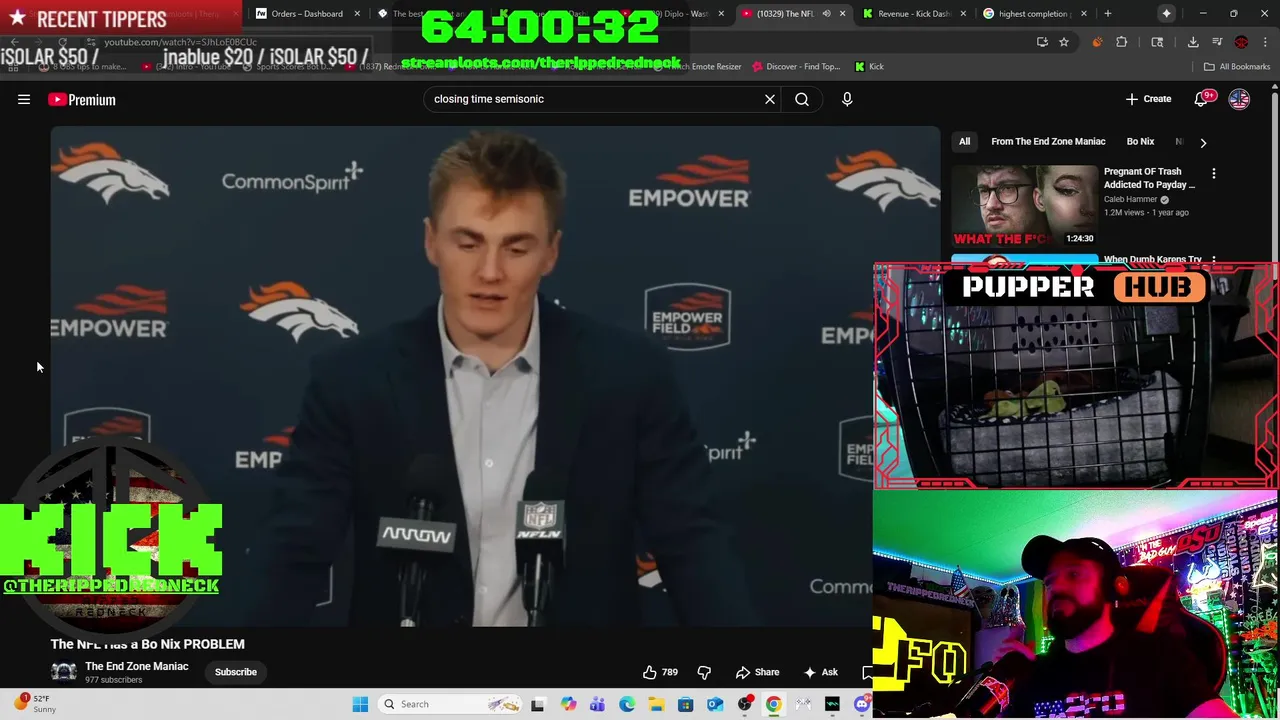This screenshot has height=720, width=1280.
Task: Open the Discover - Find Top bookmark
Action: 797,67
